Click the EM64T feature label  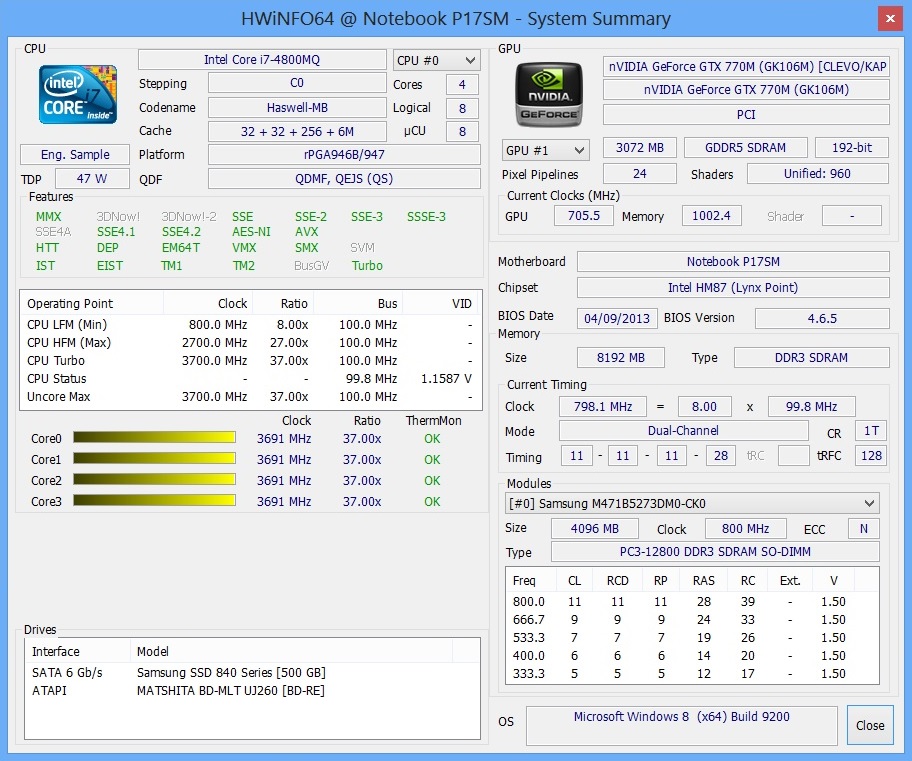[x=181, y=248]
